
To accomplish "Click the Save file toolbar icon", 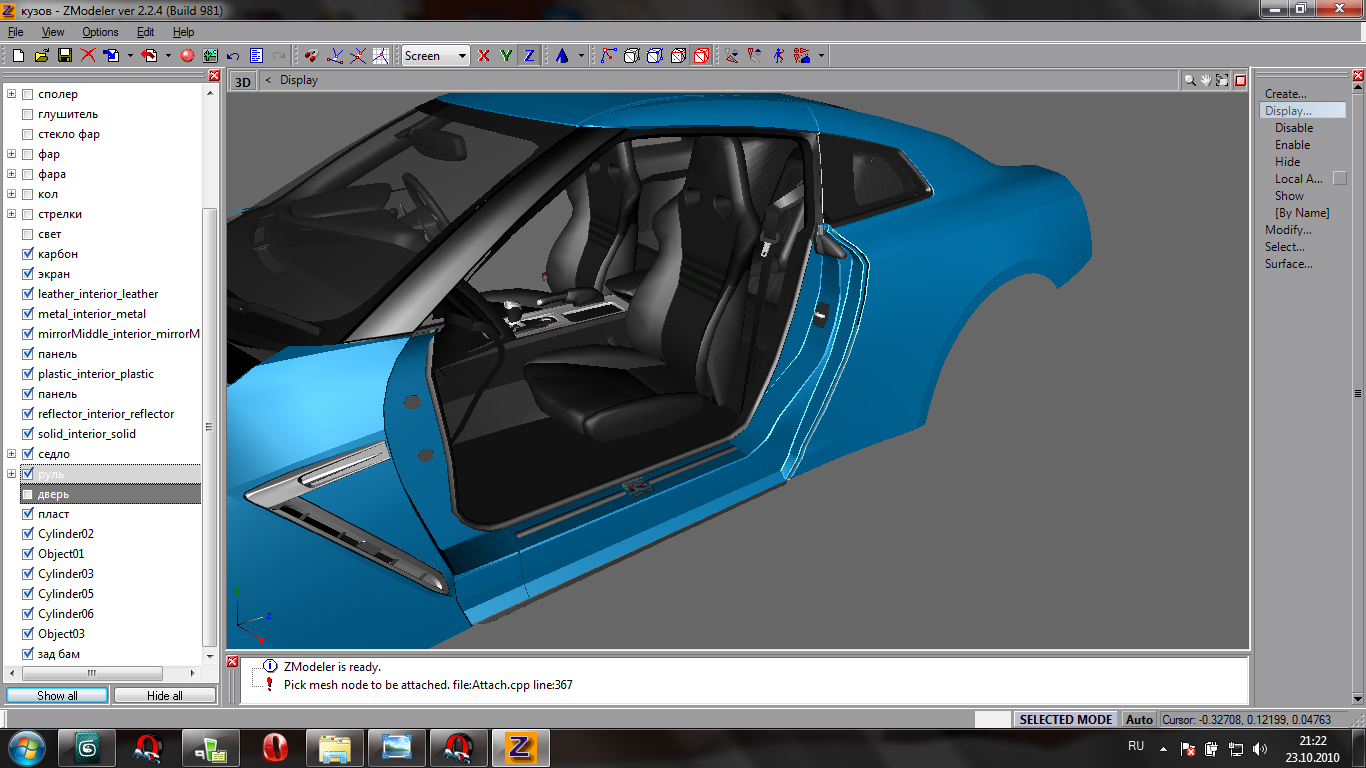I will 65,56.
